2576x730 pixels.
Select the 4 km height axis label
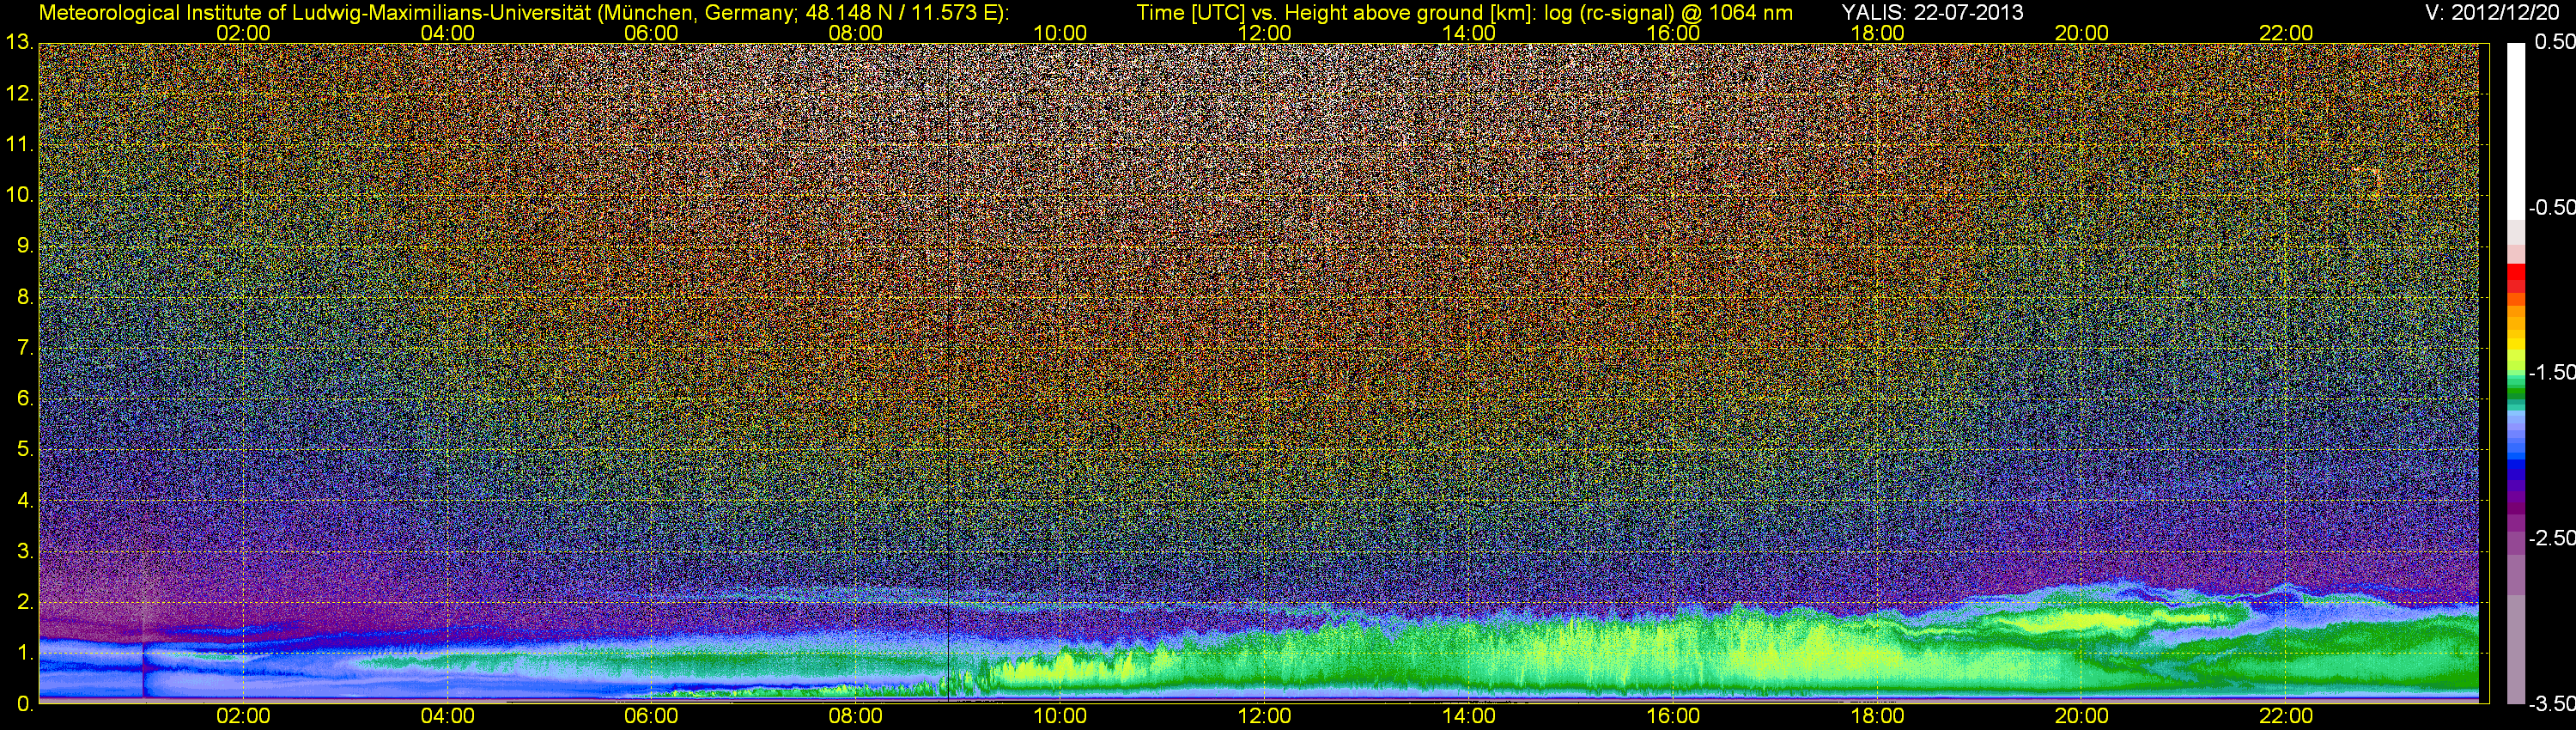(x=24, y=500)
